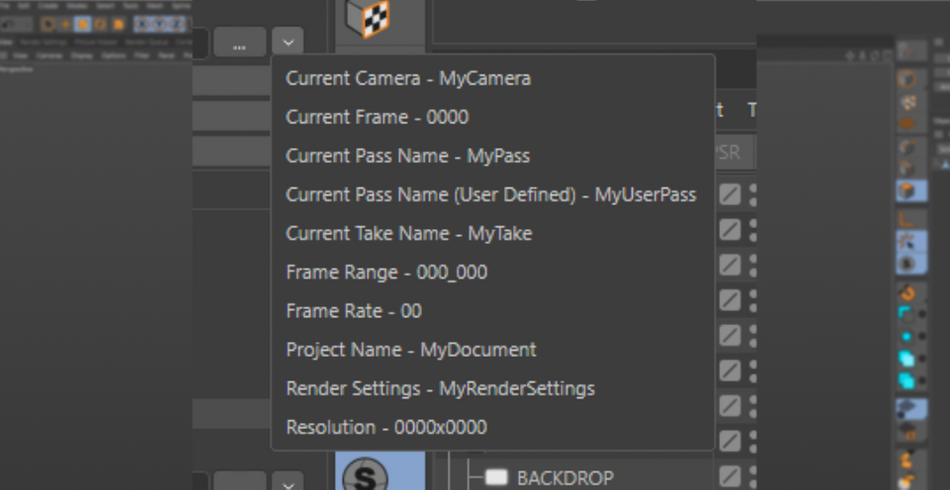Viewport: 950px width, 490px height.
Task: Choose Current Camera - MyCamera token
Action: [x=493, y=79]
